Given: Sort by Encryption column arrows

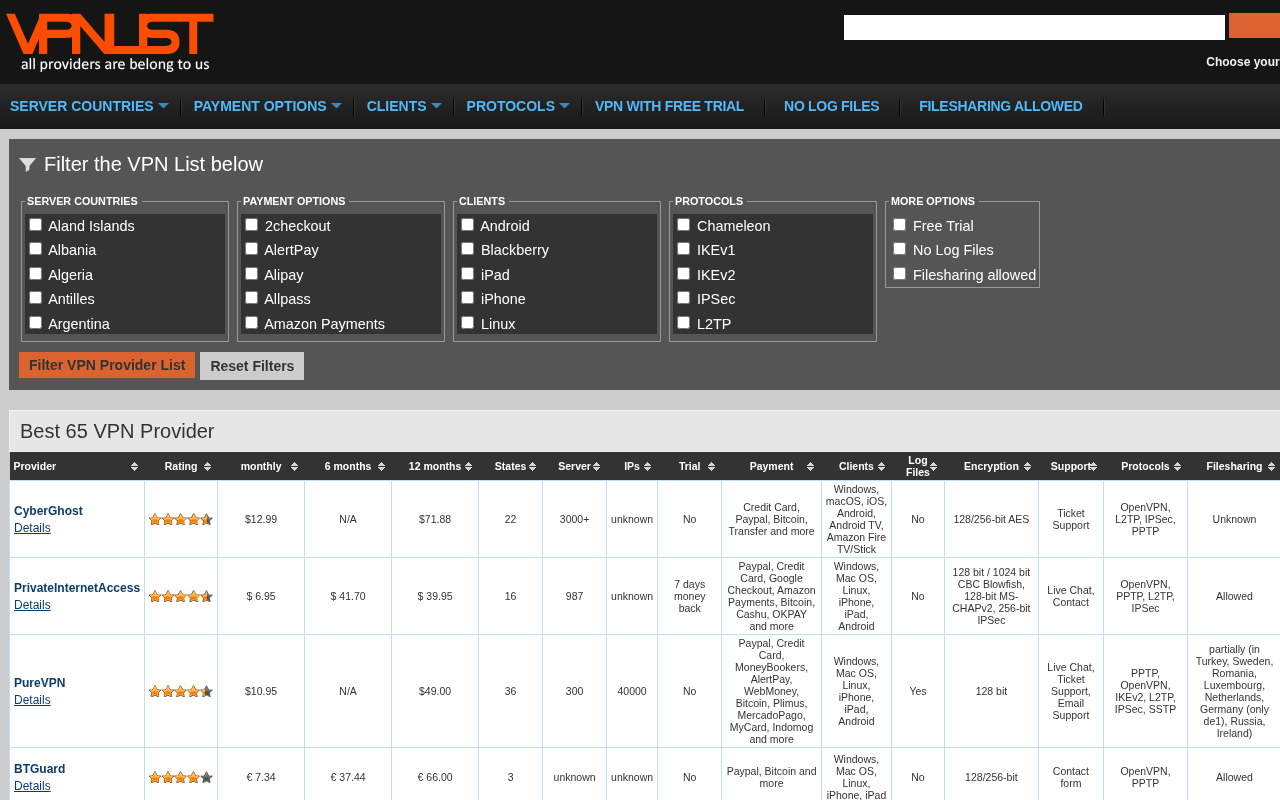Looking at the screenshot, I should tap(1027, 467).
